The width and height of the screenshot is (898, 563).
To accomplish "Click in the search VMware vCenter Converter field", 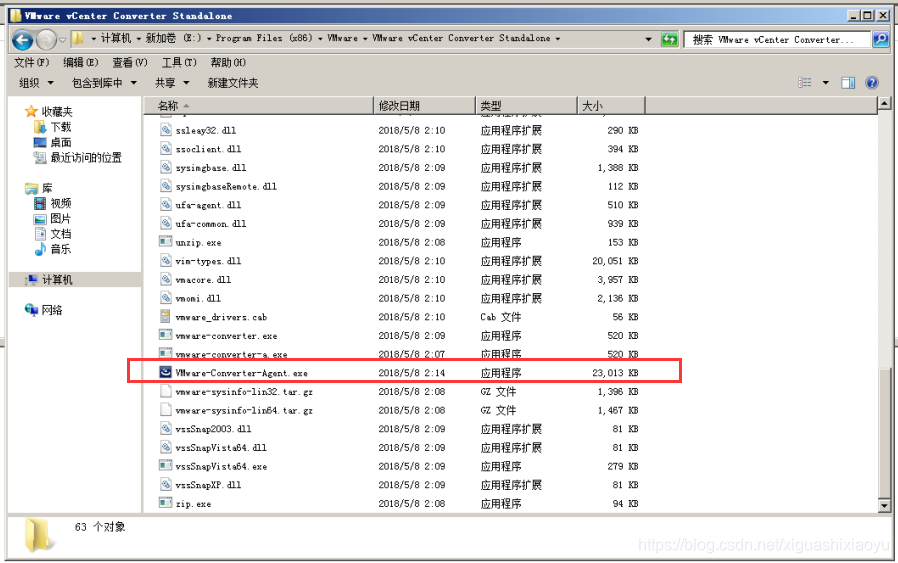I will pos(778,40).
